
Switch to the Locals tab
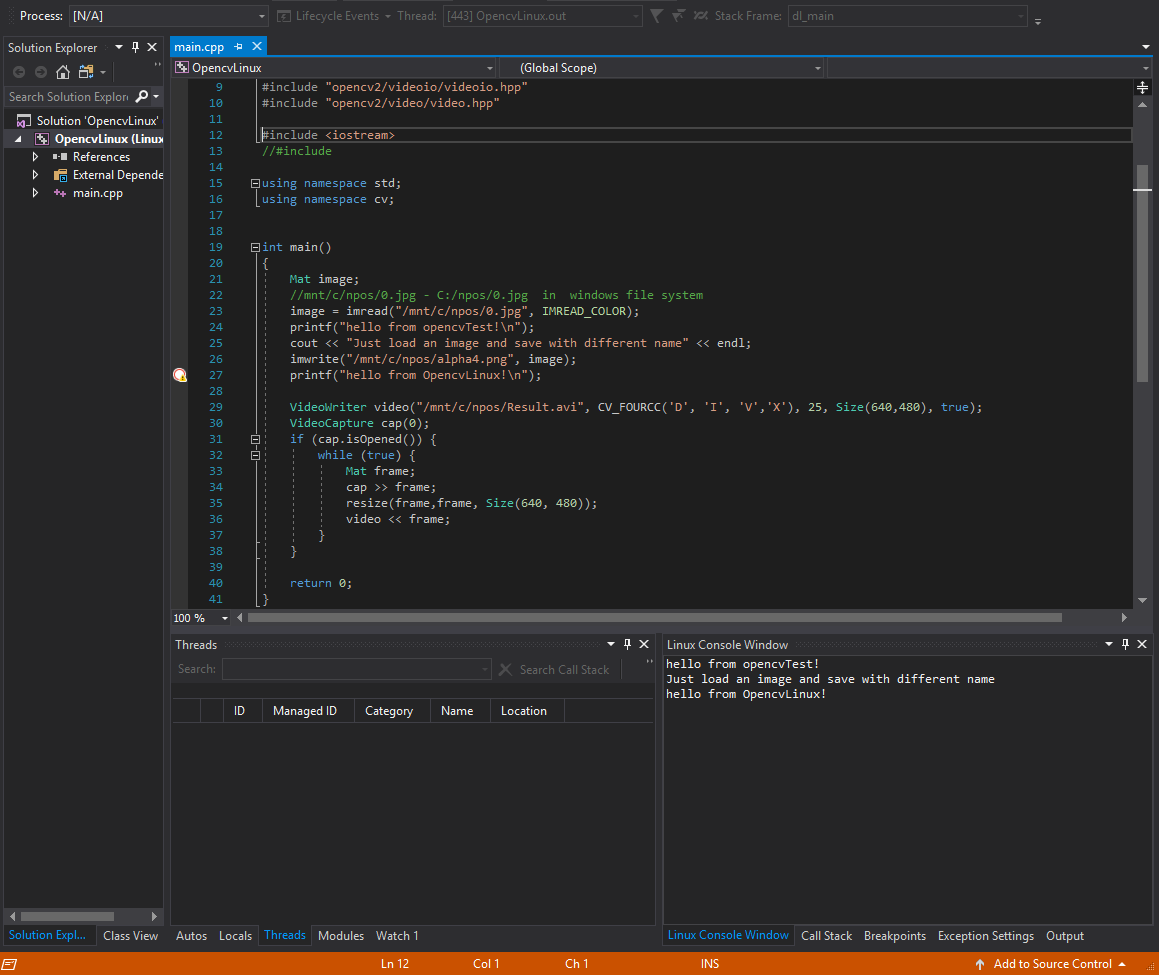tap(235, 936)
